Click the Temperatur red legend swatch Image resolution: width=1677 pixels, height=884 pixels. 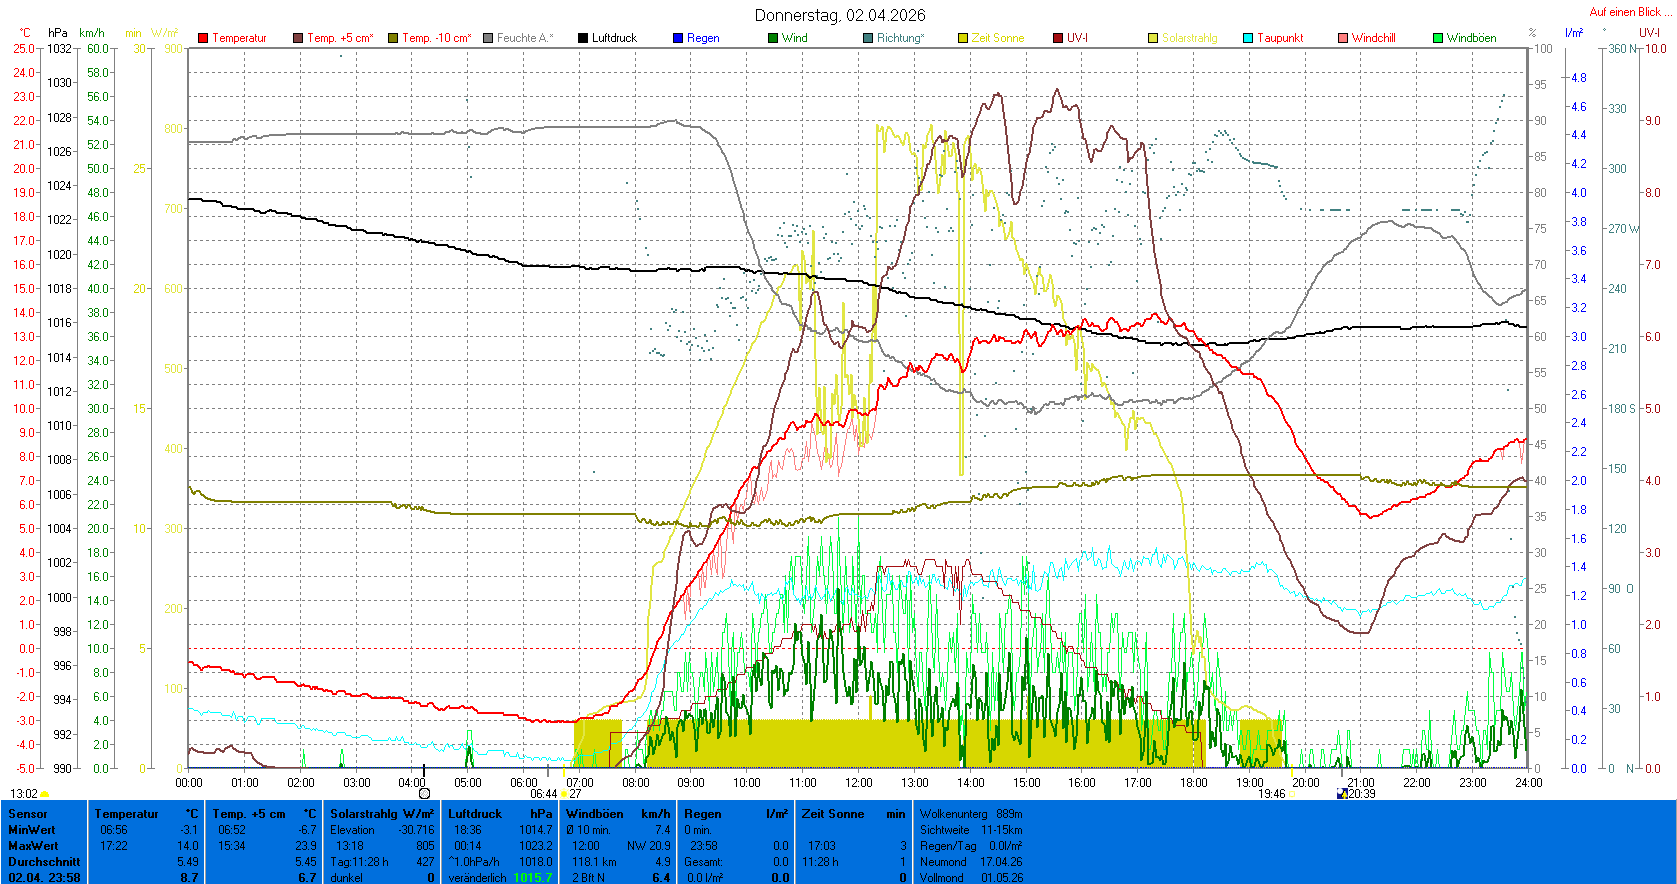pyautogui.click(x=203, y=38)
